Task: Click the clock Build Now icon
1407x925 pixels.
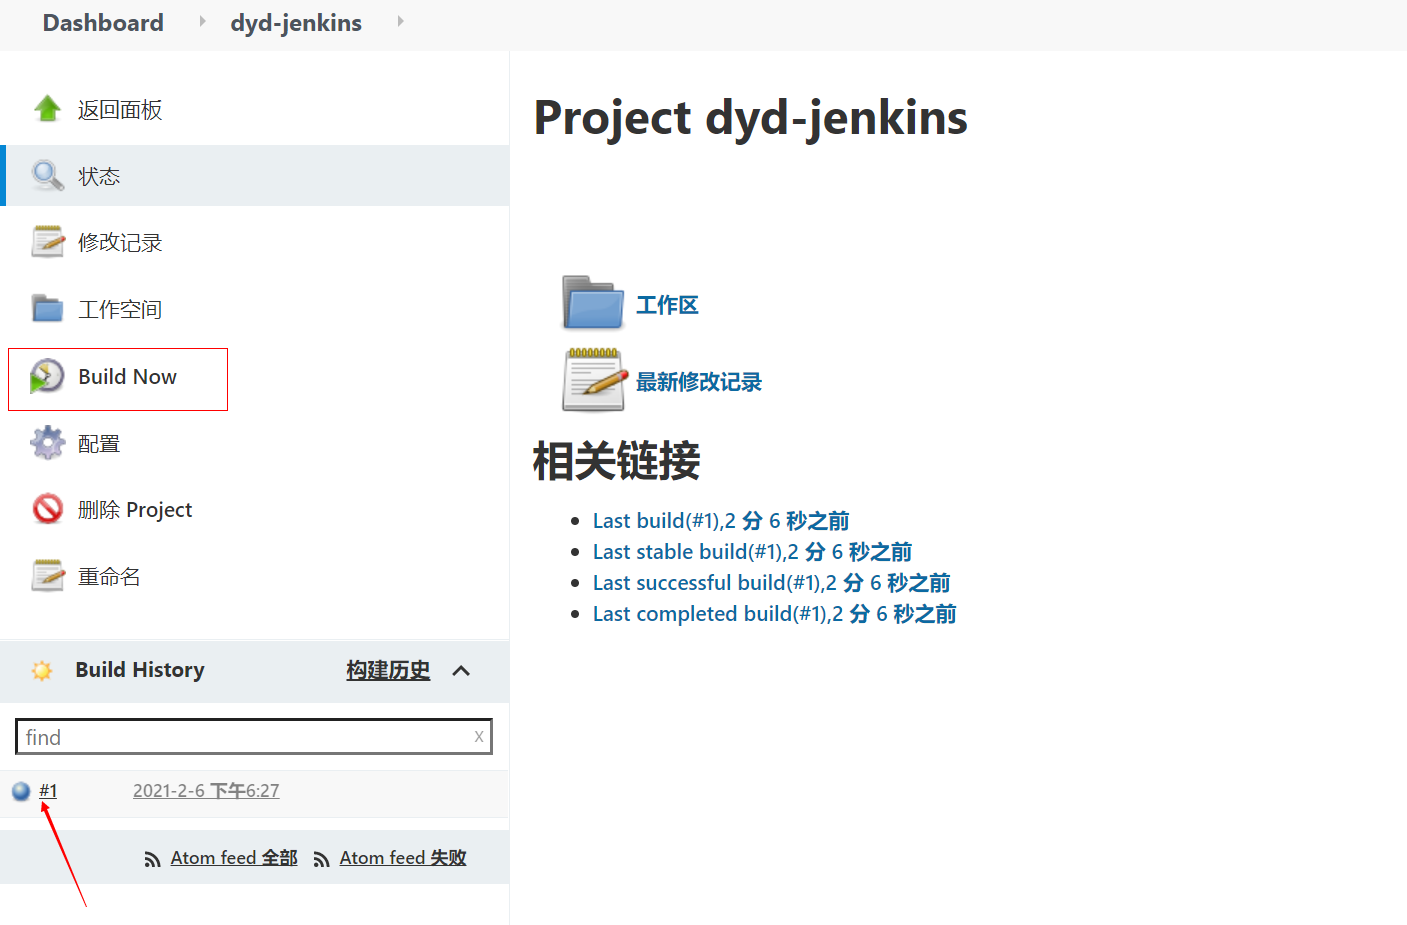Action: 47,376
